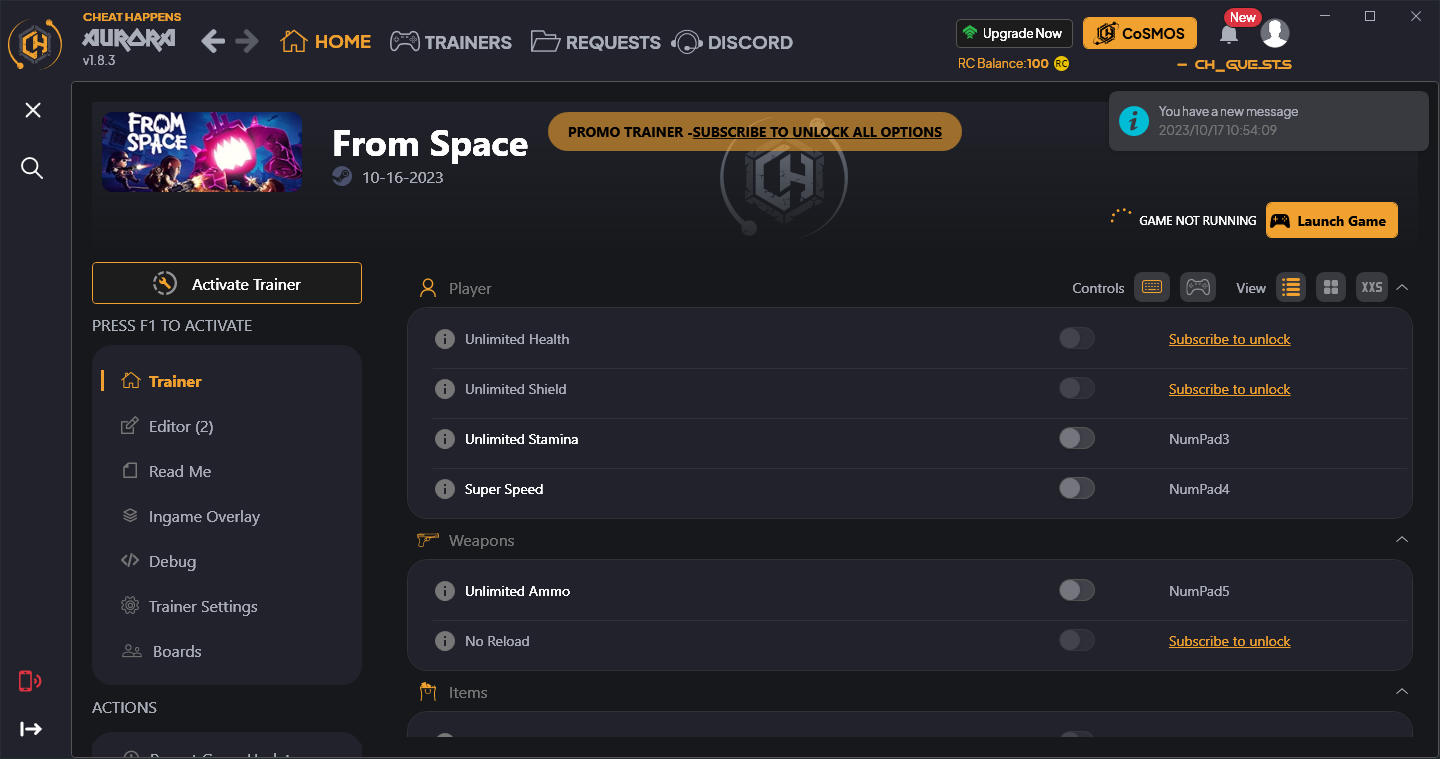Click the NumPad5 hotkey field
Image resolution: width=1440 pixels, height=759 pixels.
(x=1199, y=591)
